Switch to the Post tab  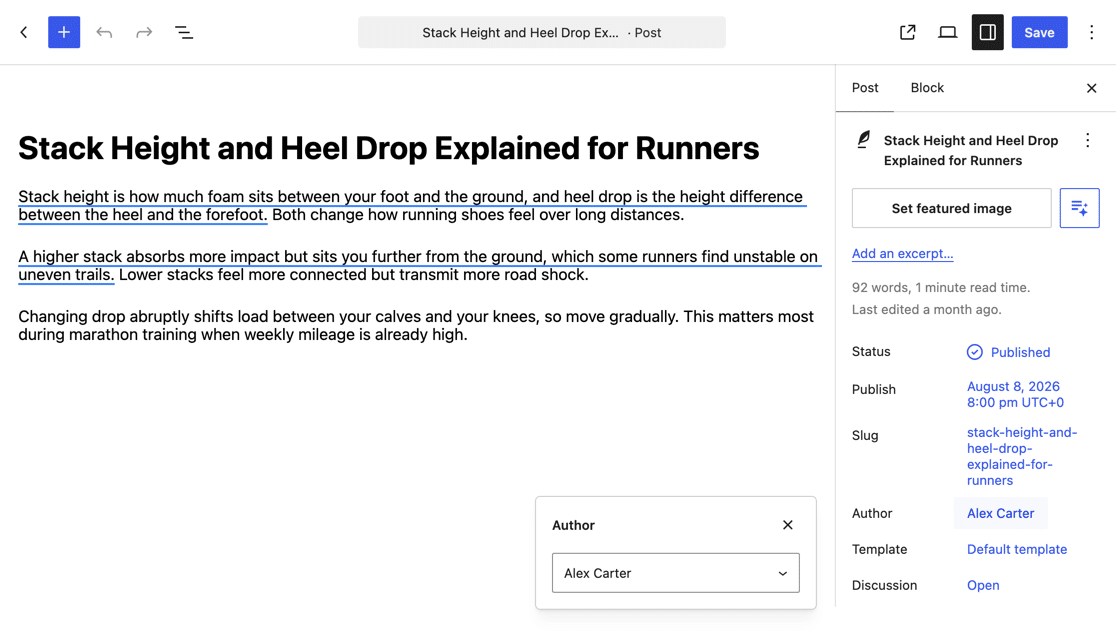tap(865, 88)
